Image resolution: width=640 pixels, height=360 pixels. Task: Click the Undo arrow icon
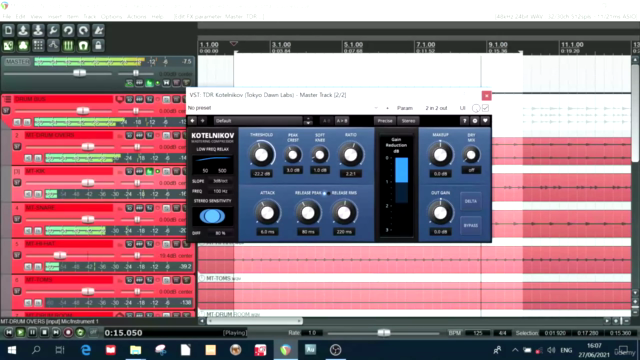[x=68, y=30]
